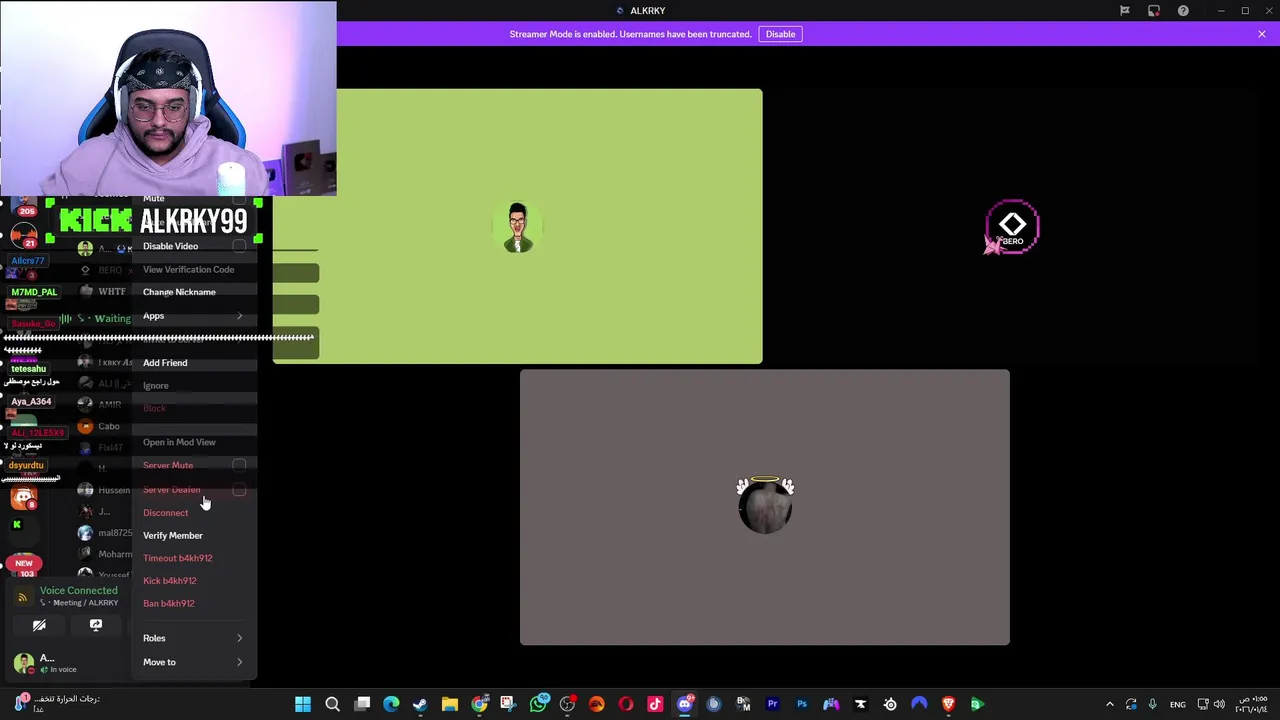Screen dimensions: 1280x720
Task: Open Brave browser from the taskbar
Action: click(x=948, y=704)
